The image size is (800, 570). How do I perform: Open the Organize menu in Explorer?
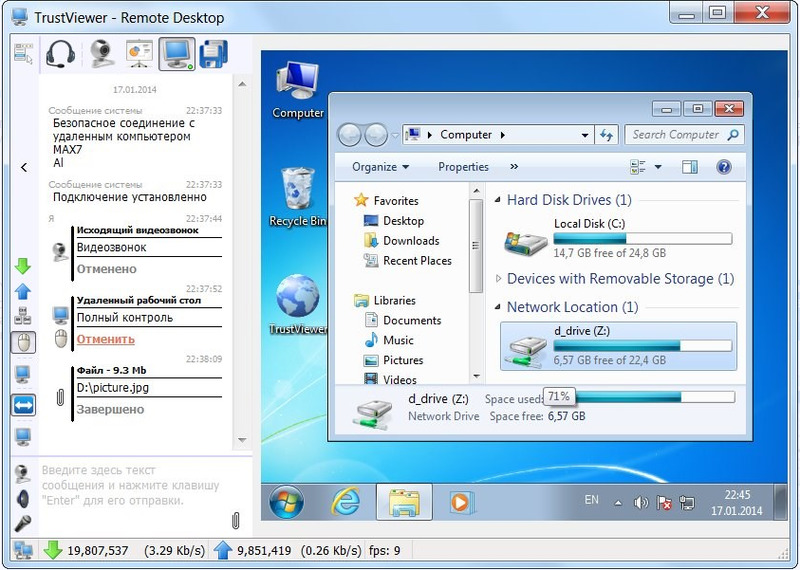[381, 167]
